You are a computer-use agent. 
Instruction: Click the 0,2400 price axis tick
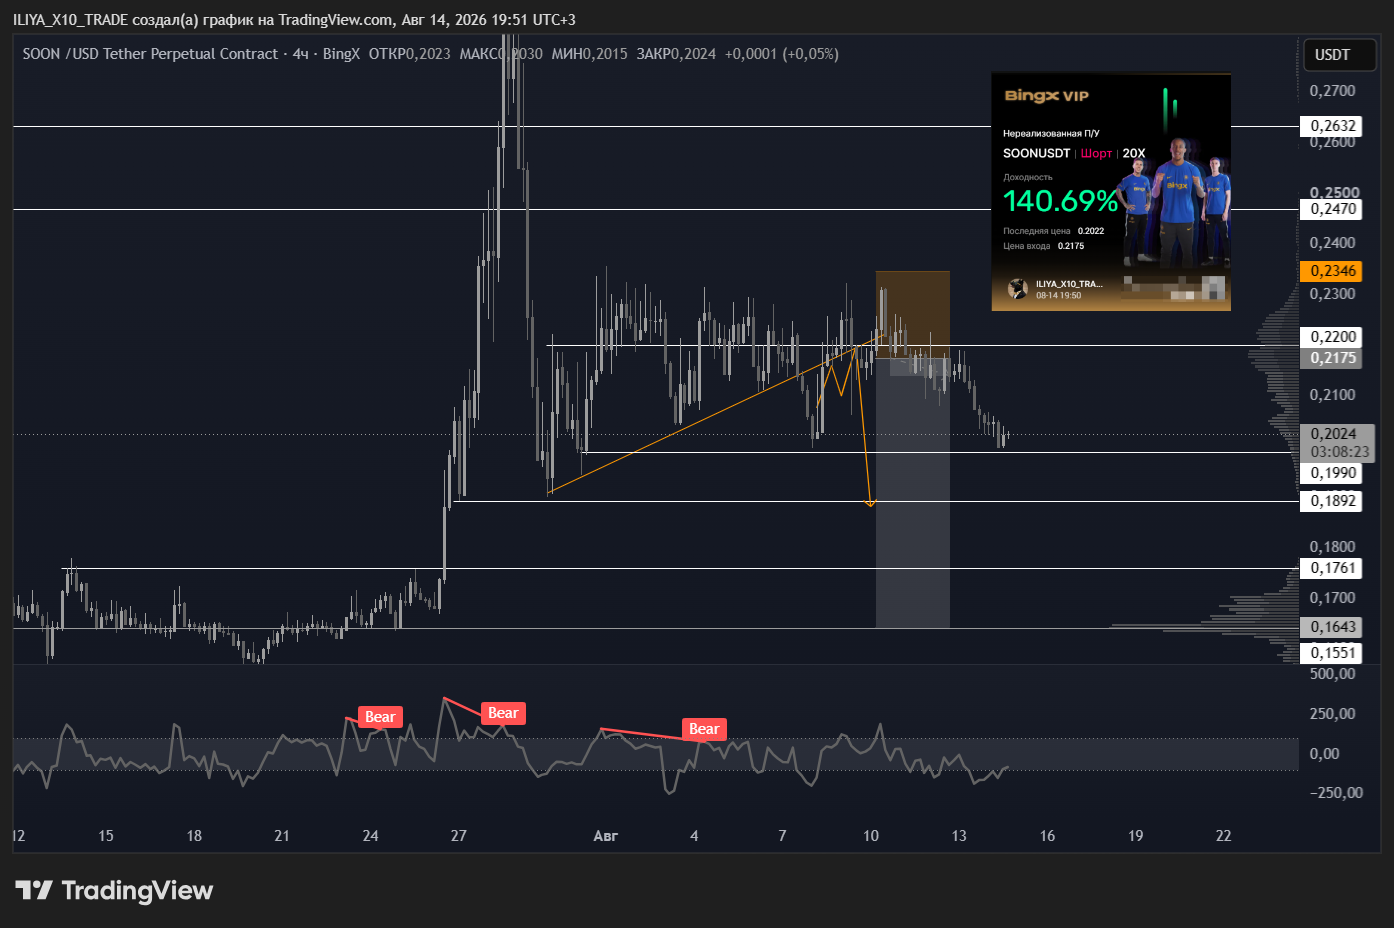point(1333,243)
